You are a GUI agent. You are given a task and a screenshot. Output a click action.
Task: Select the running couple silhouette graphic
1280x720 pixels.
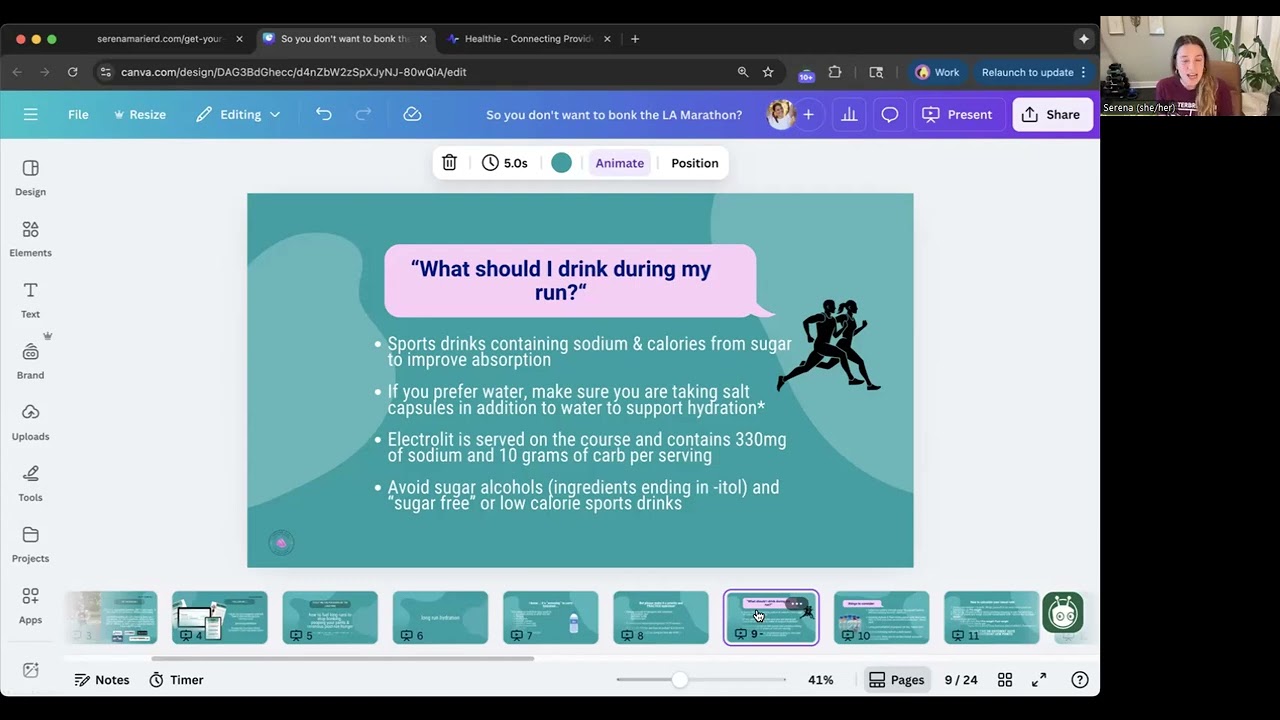pyautogui.click(x=829, y=345)
